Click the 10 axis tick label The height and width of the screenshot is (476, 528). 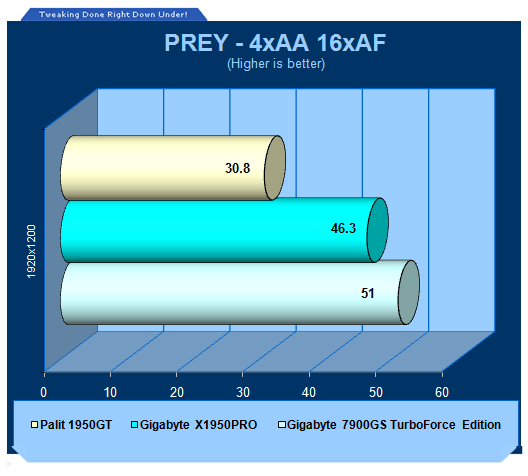(x=110, y=393)
